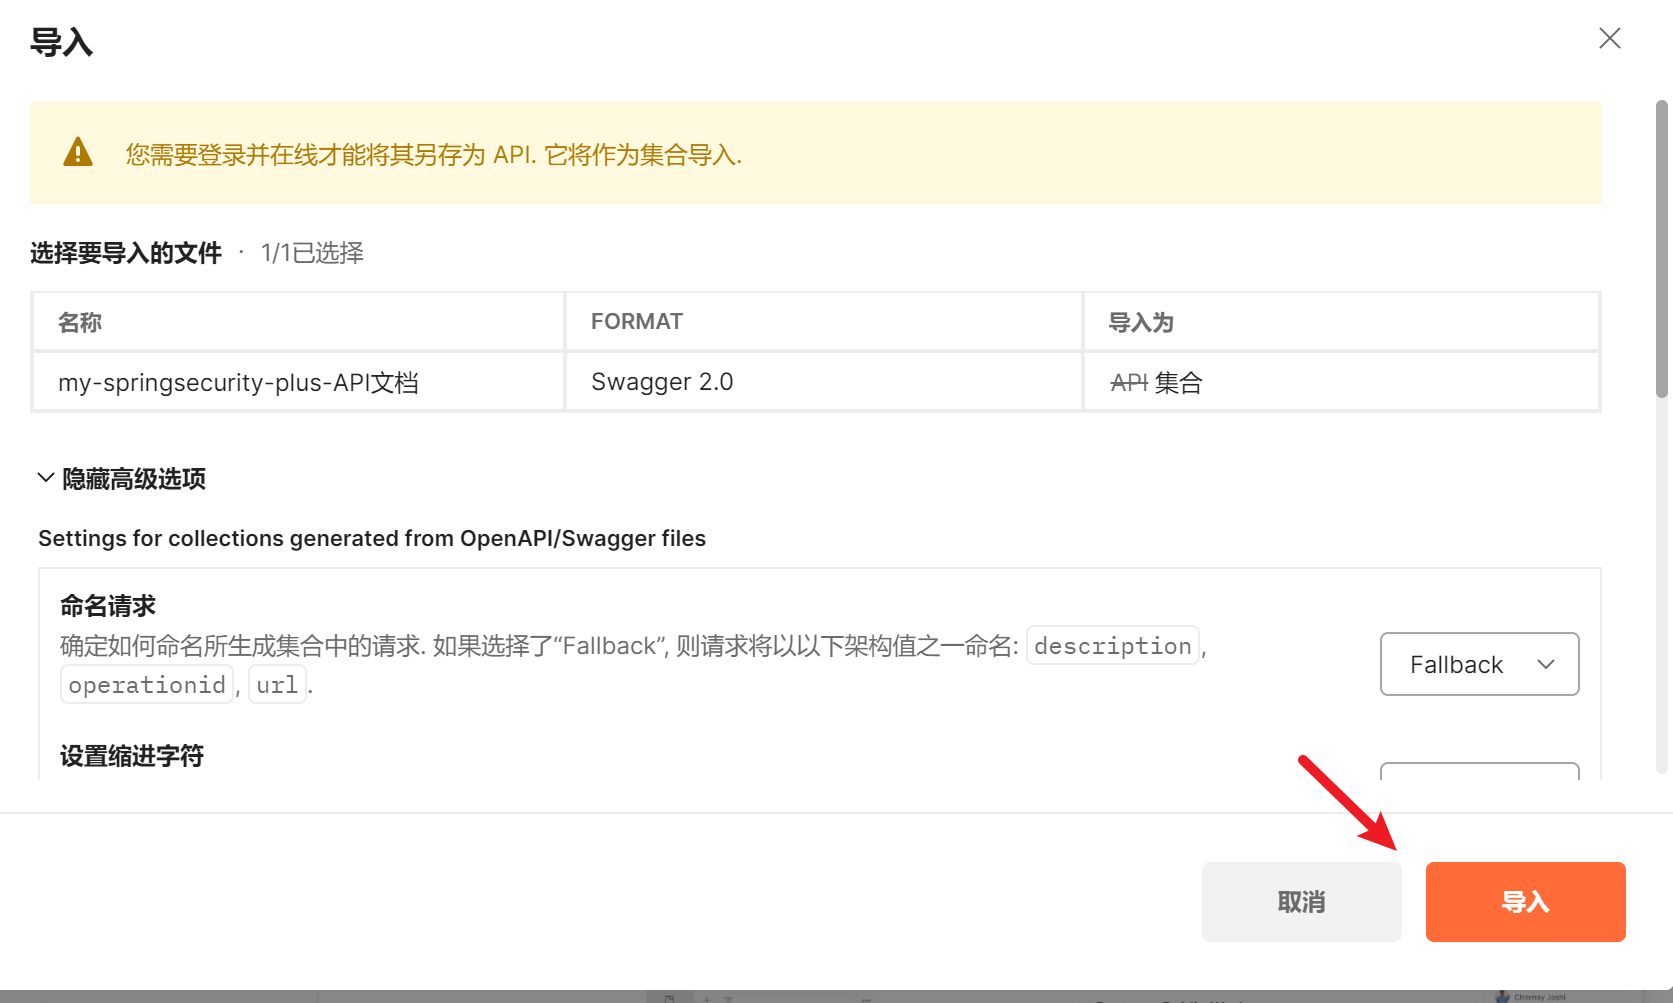Click the API 集合 import type cell
This screenshot has height=1003, width=1673.
click(1156, 382)
